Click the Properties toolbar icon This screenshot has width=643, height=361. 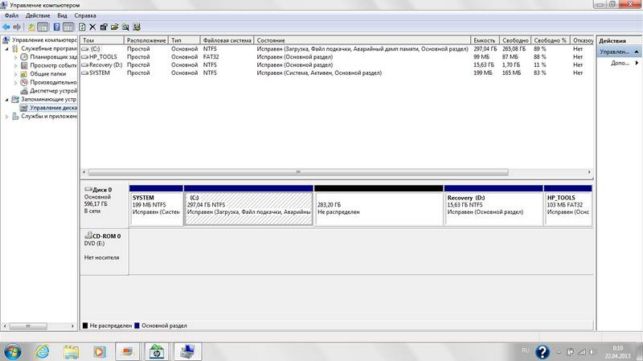coord(103,27)
